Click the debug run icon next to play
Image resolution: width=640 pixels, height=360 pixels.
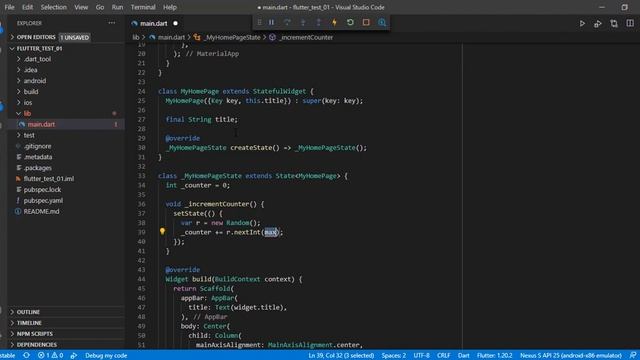[x=598, y=24]
